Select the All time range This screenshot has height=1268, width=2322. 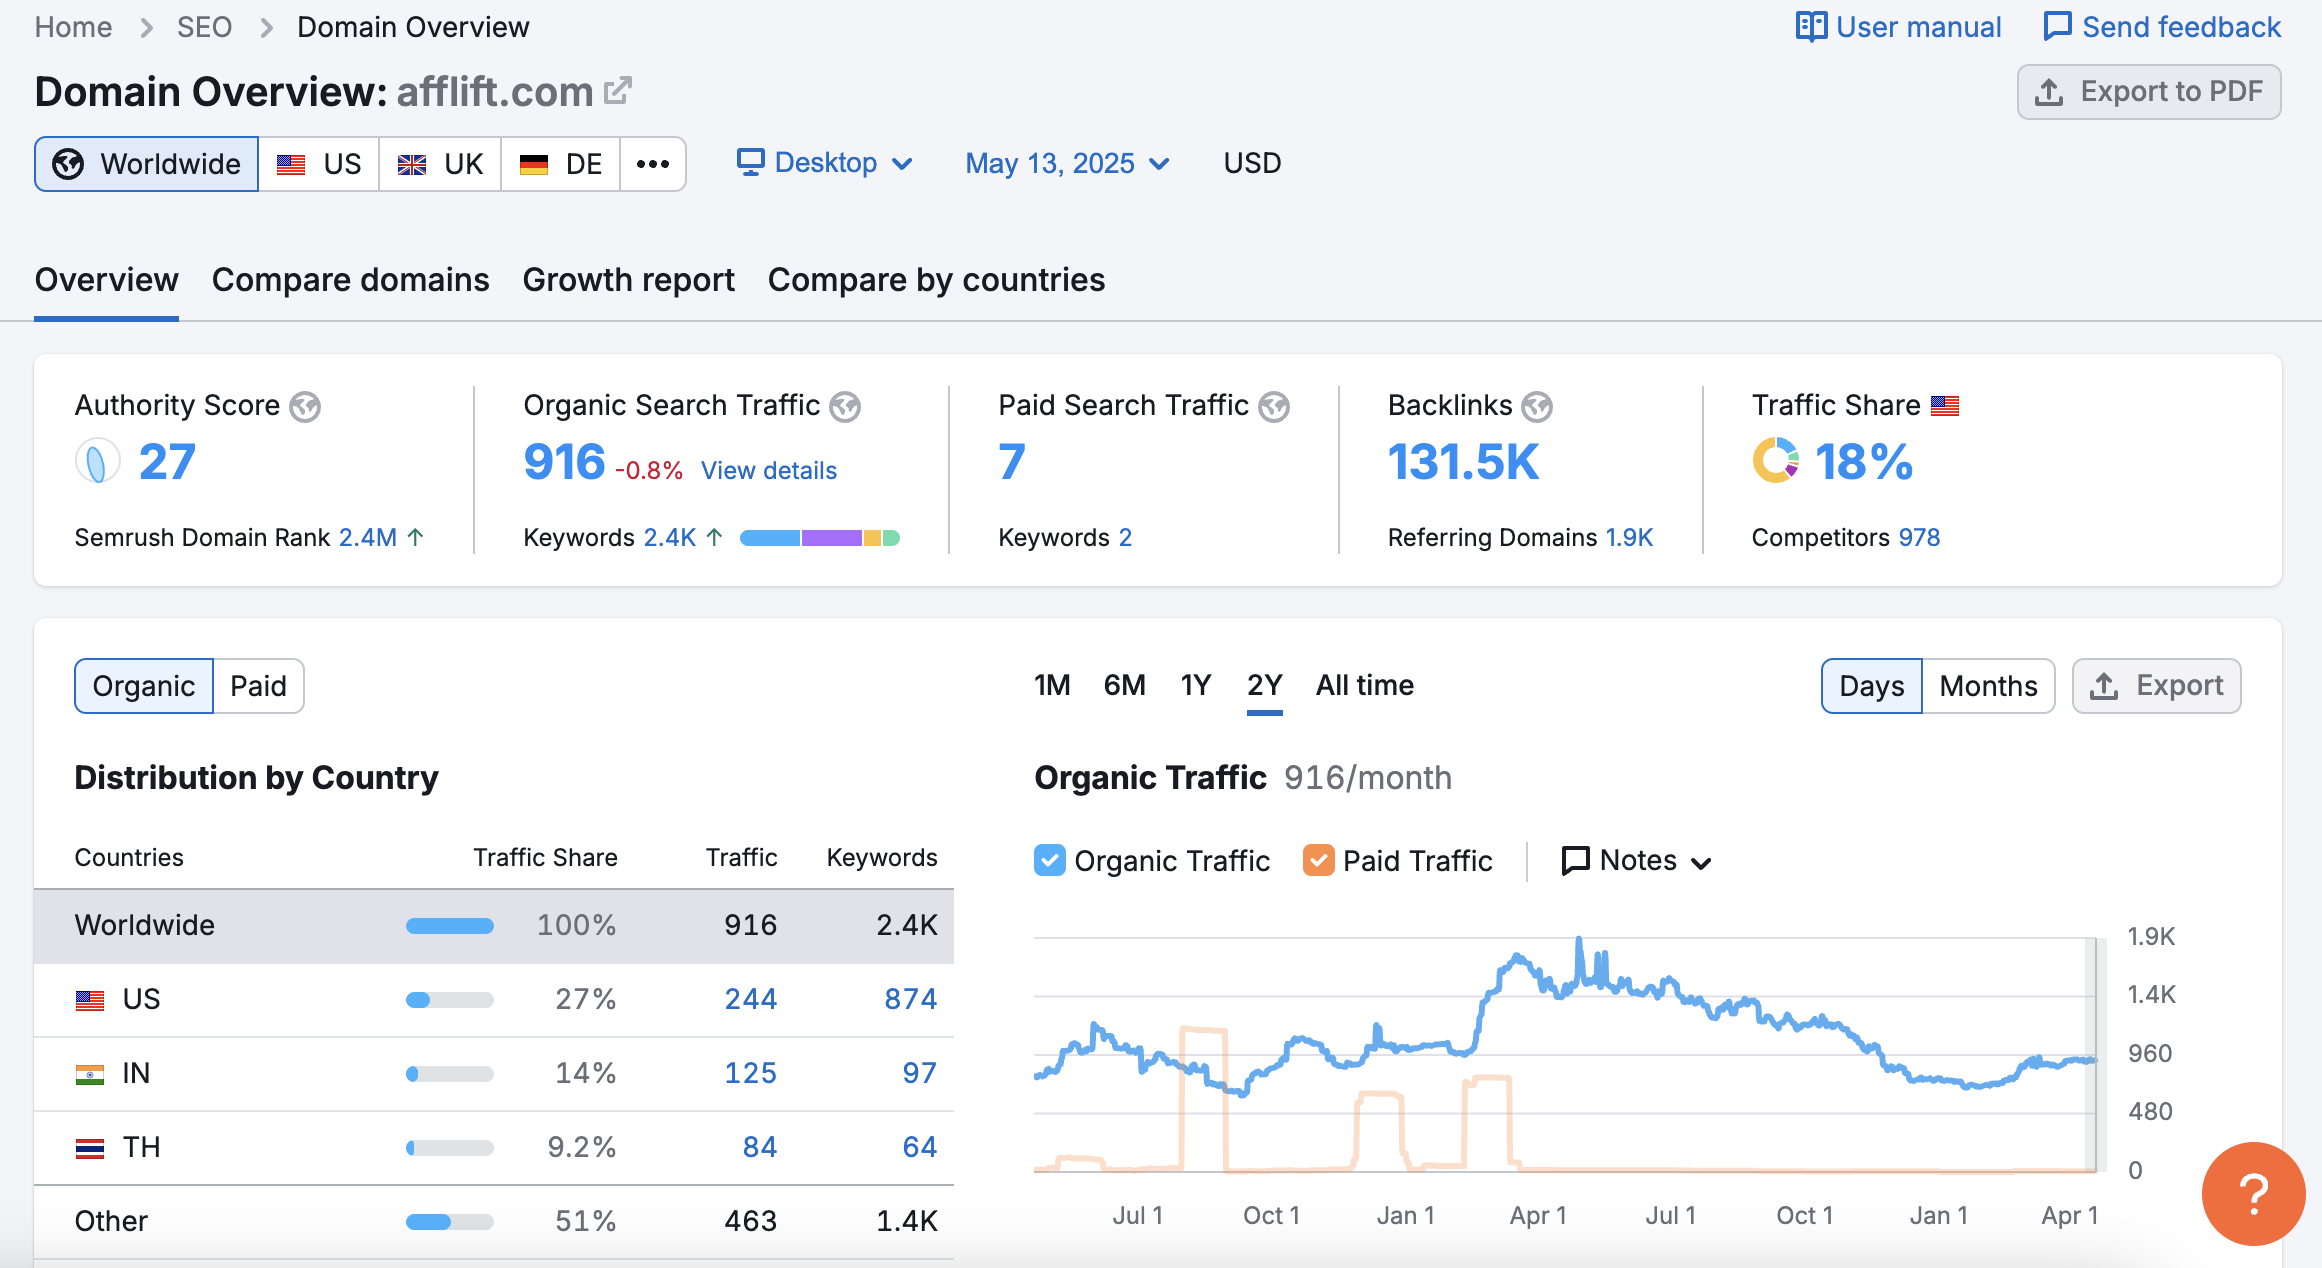(1365, 685)
